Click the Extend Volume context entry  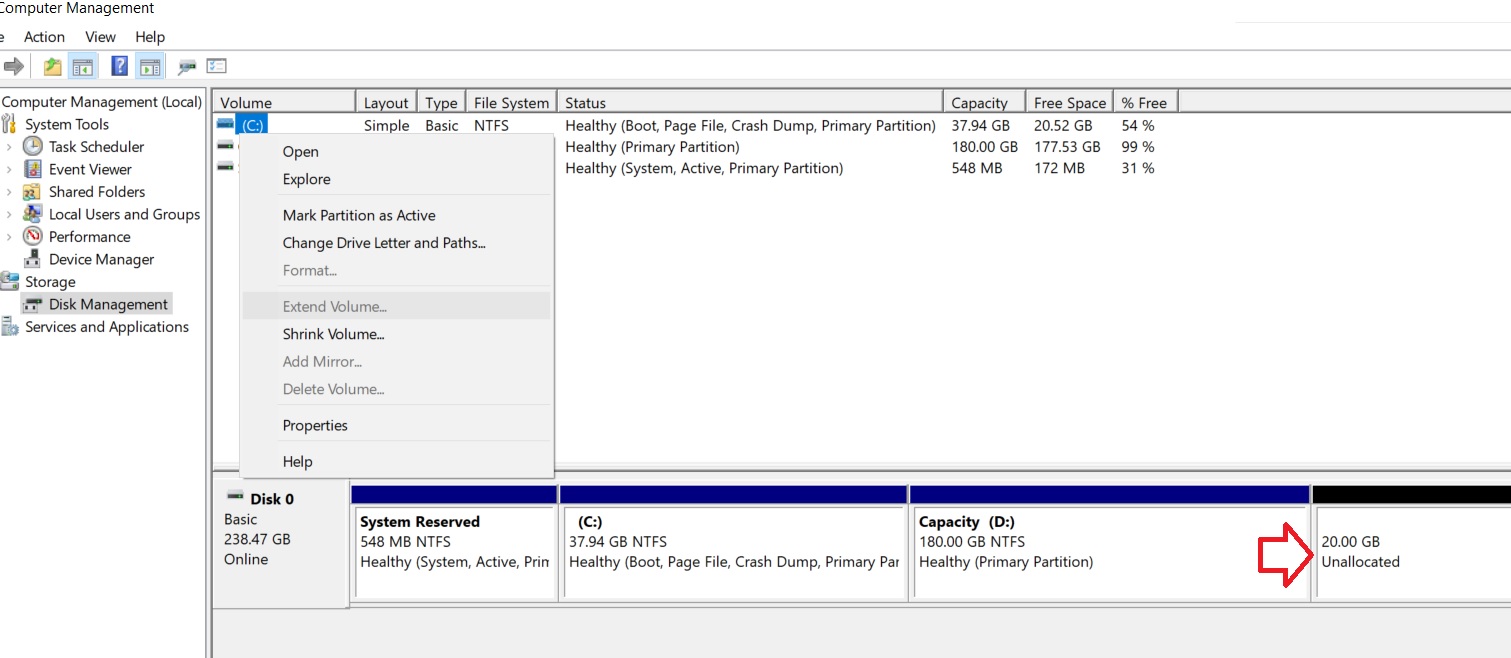(x=396, y=306)
